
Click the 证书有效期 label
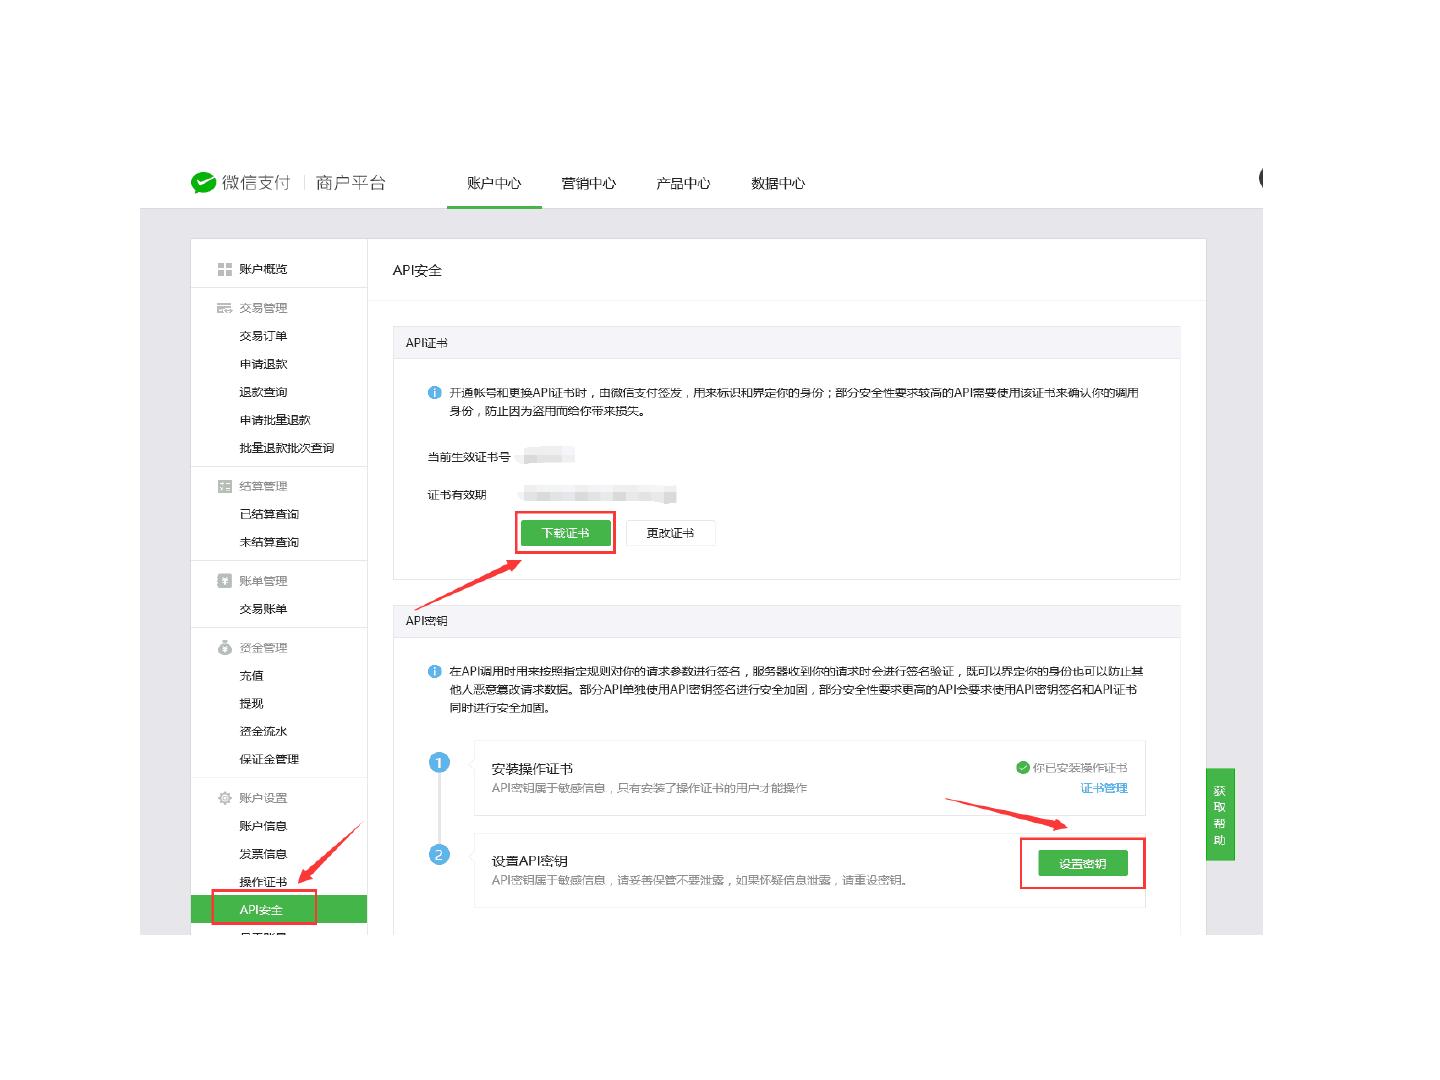click(x=457, y=495)
